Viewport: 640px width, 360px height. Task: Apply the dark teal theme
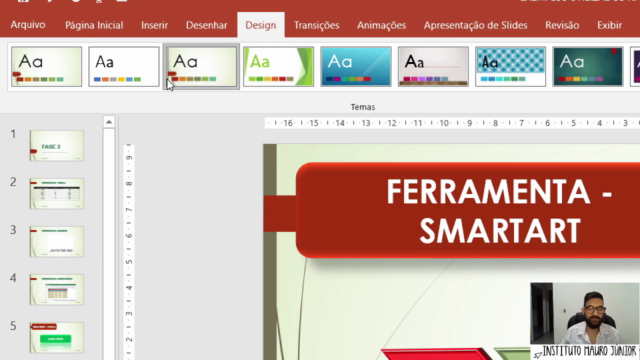[x=588, y=67]
